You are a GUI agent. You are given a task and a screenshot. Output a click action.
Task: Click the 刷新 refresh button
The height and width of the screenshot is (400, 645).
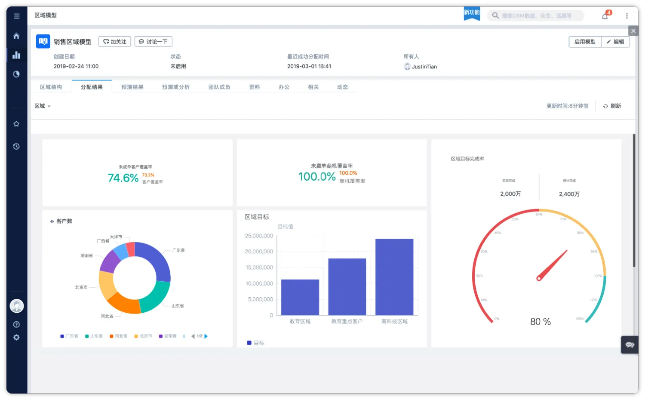[x=612, y=105]
